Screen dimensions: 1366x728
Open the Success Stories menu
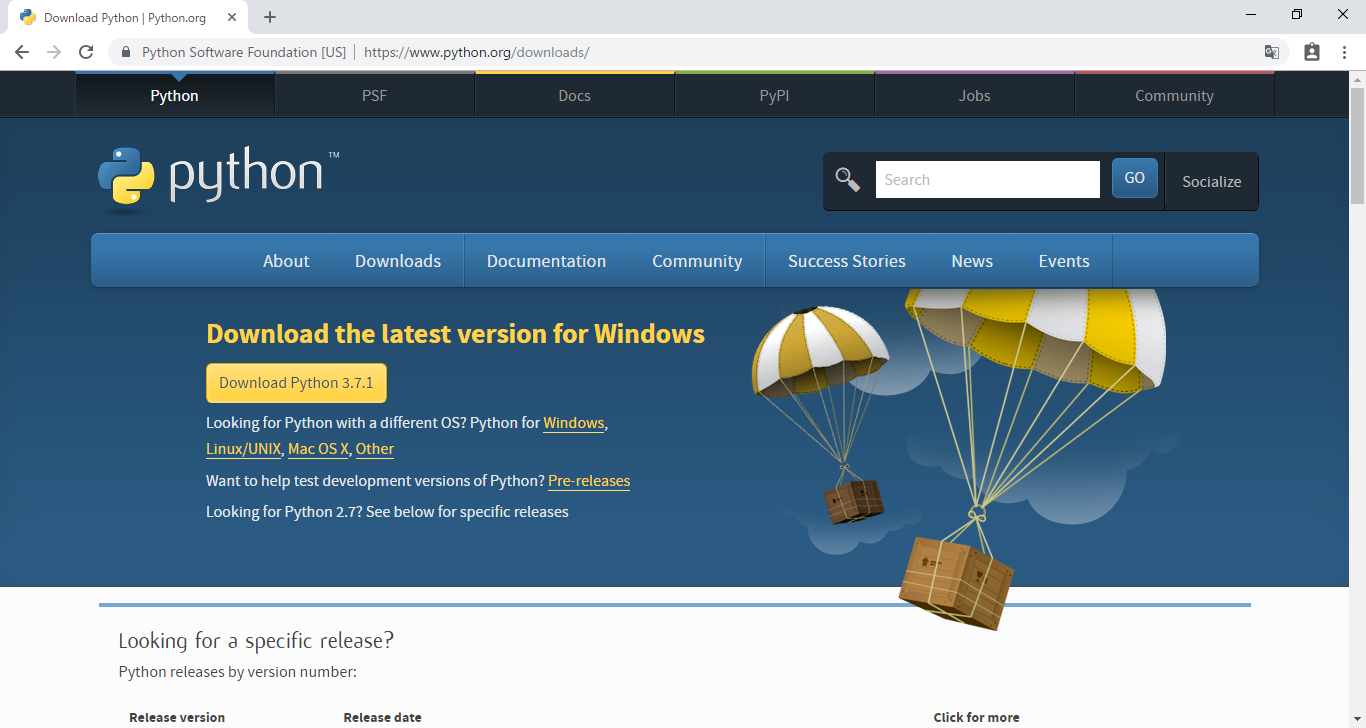point(847,261)
